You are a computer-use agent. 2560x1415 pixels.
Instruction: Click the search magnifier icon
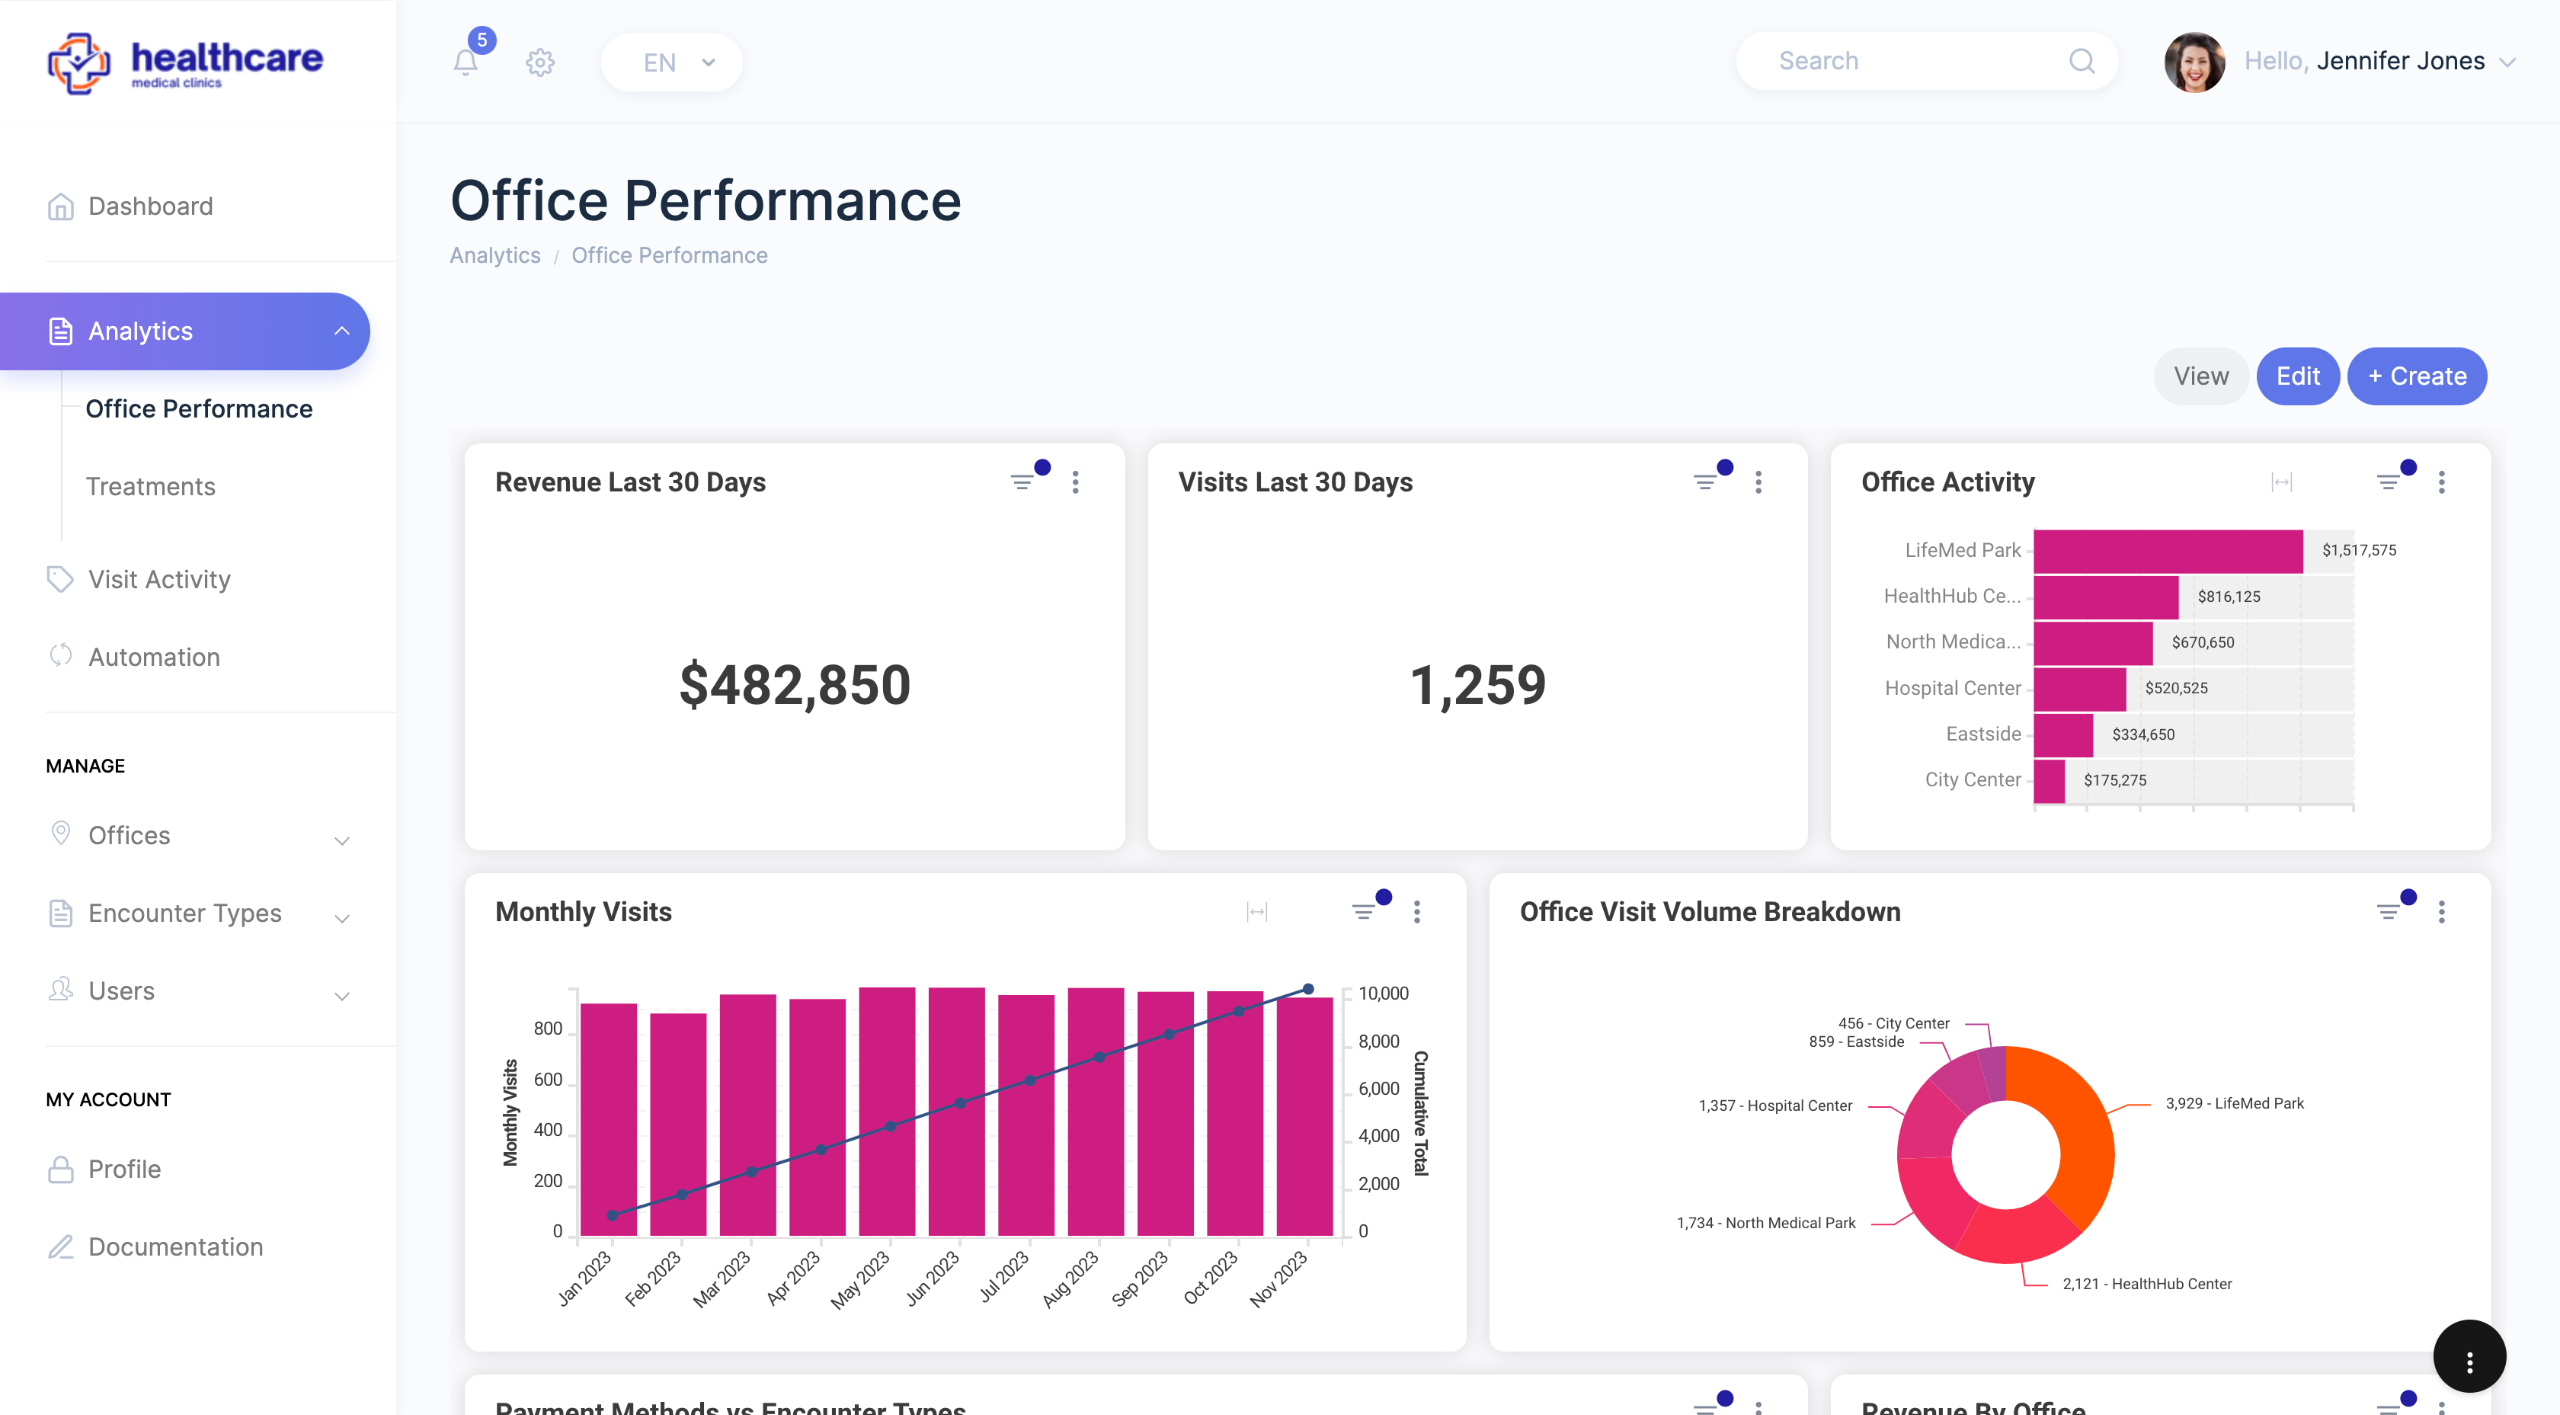(x=2081, y=61)
